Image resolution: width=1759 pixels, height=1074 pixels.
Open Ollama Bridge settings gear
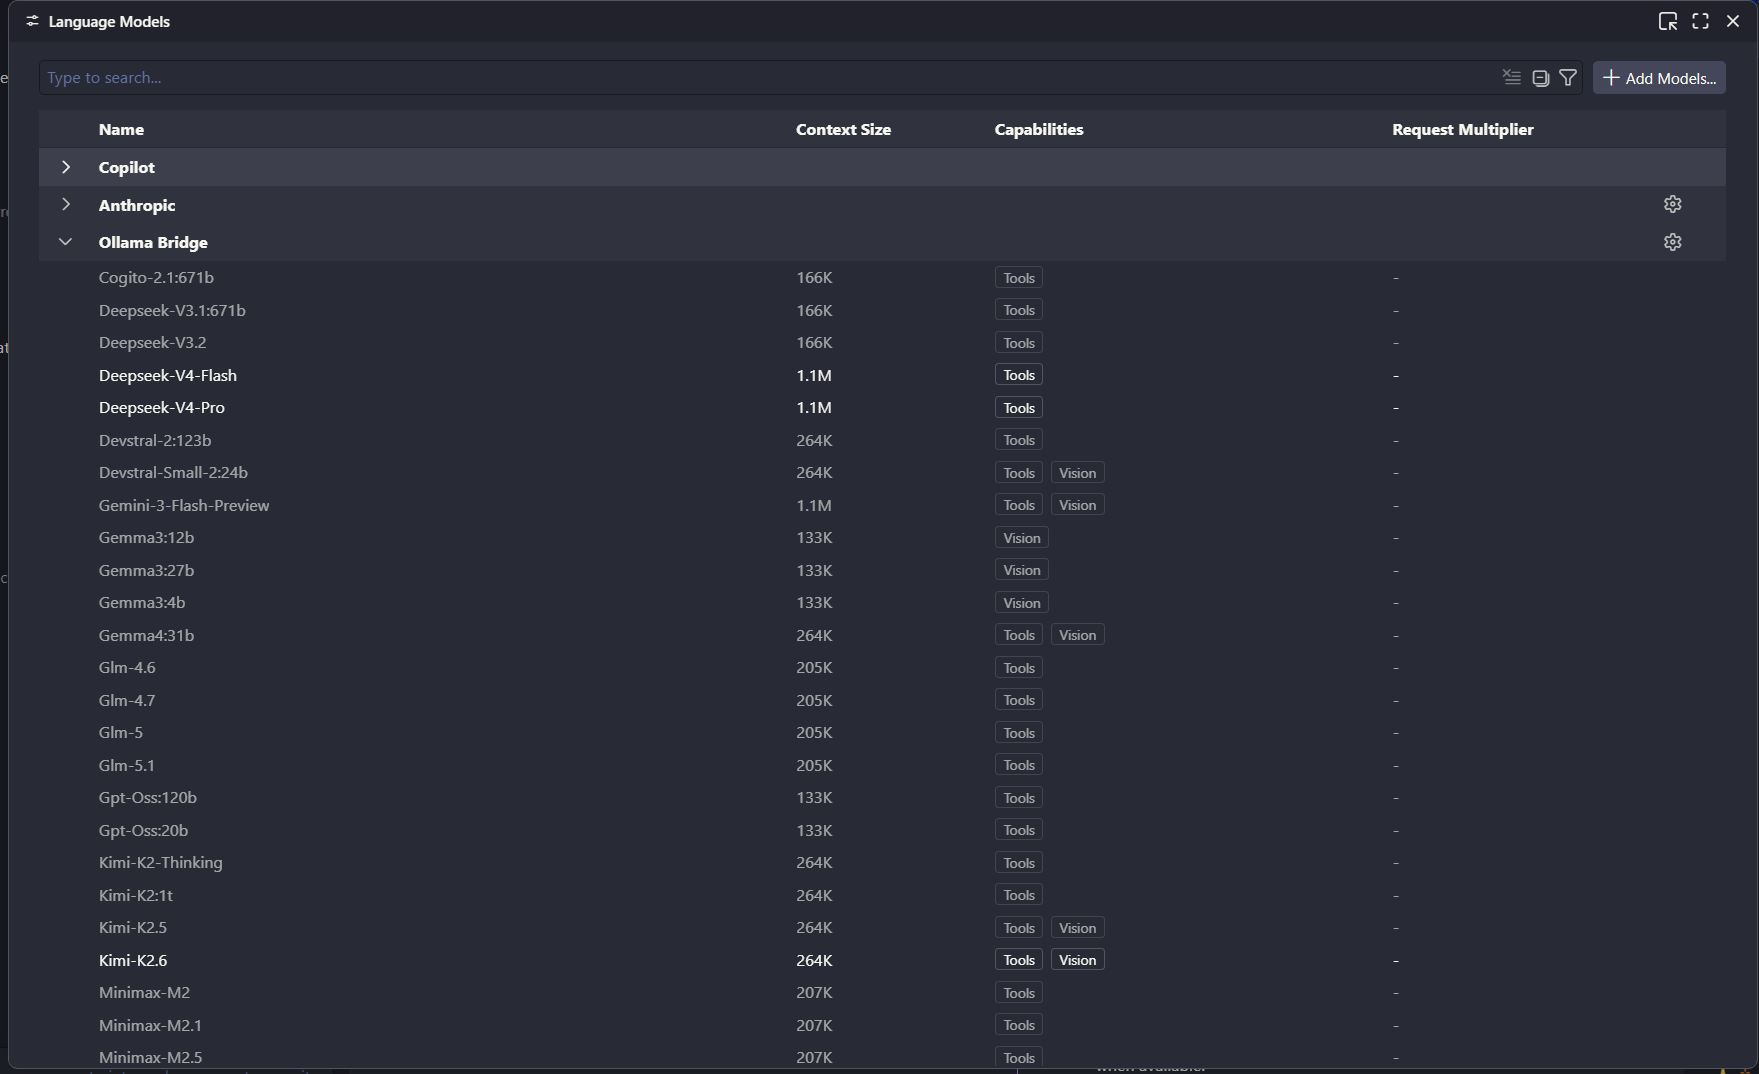click(x=1672, y=242)
